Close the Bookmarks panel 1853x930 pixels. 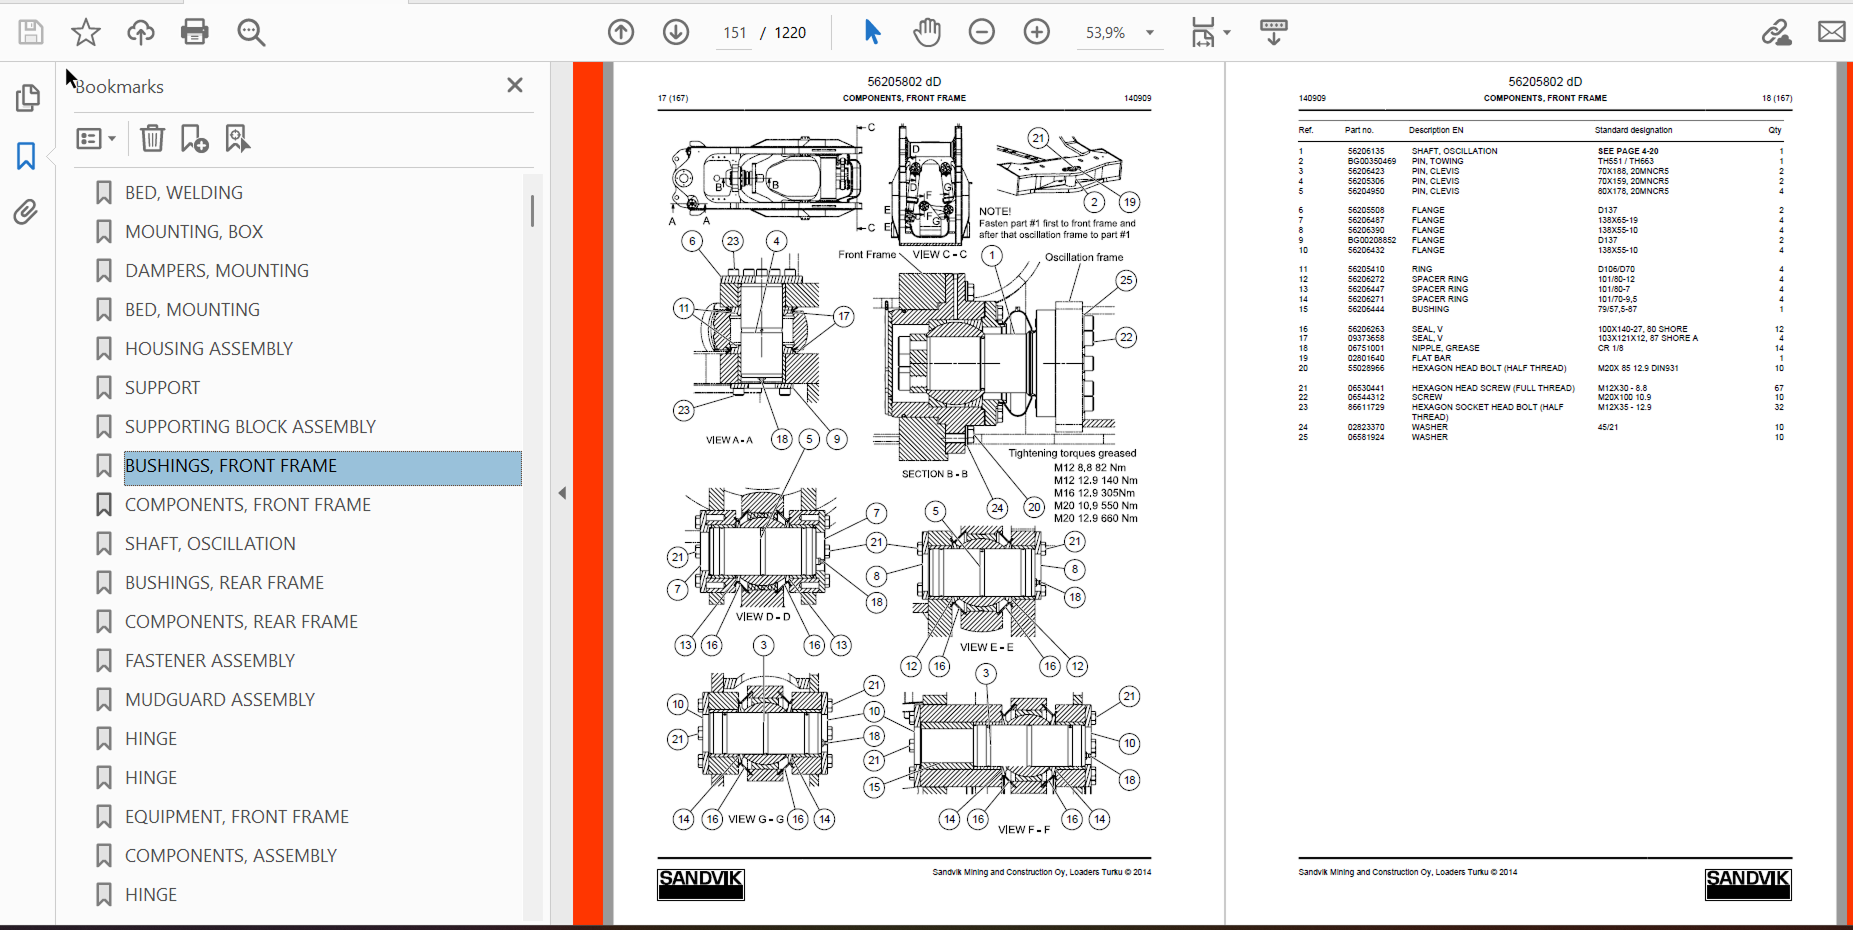pos(515,86)
